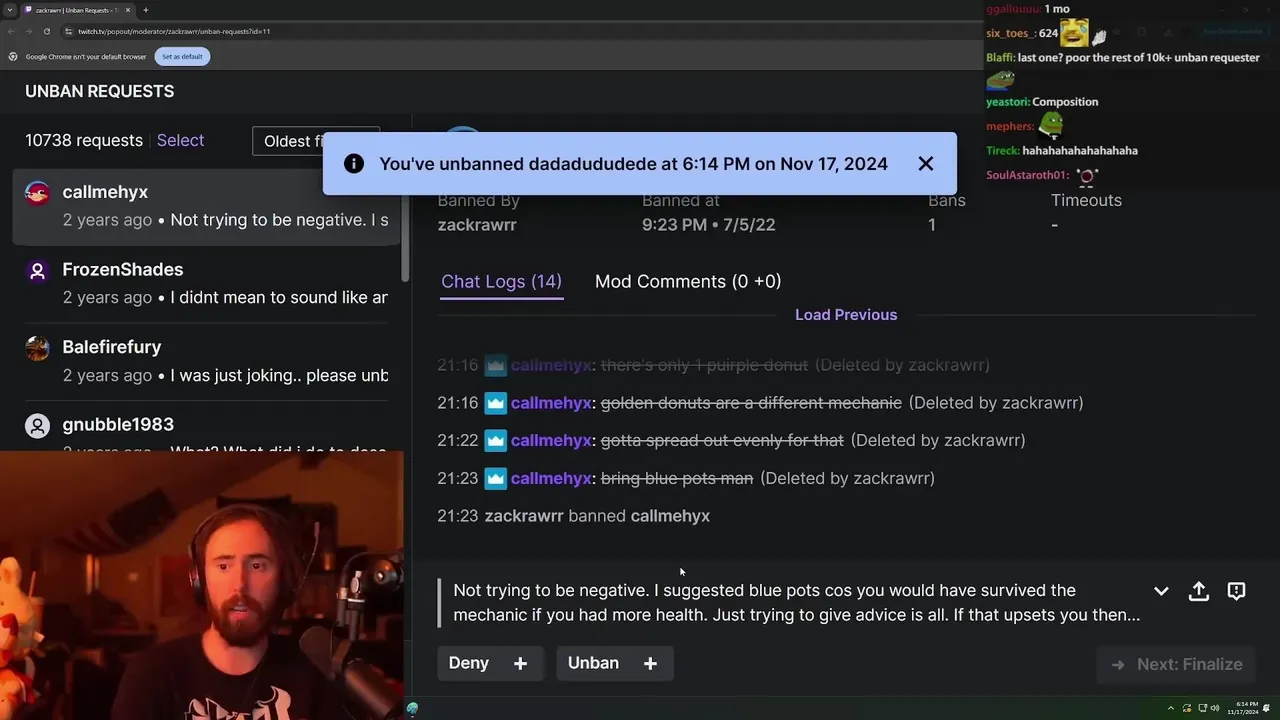Expand the unban request message chevron
Viewport: 1280px width, 720px height.
tap(1161, 591)
